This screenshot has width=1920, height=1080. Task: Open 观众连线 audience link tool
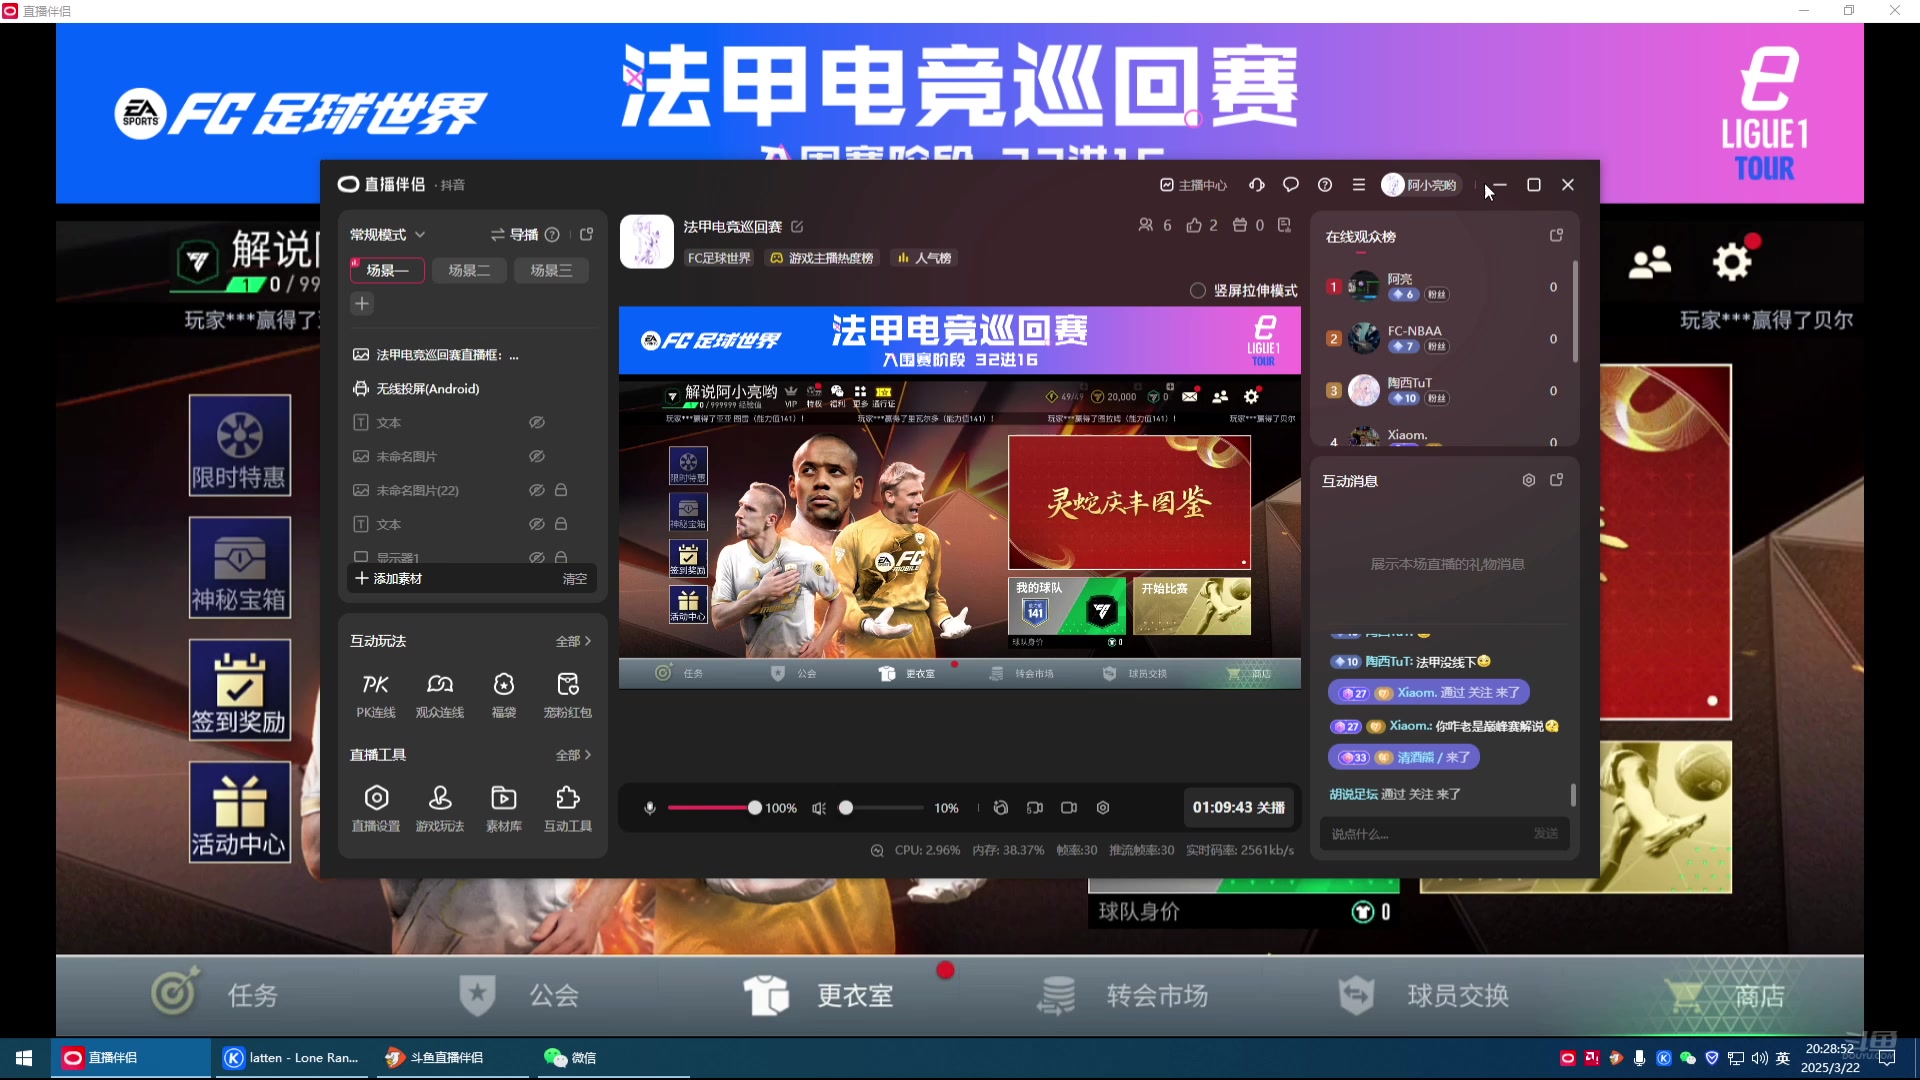click(440, 695)
